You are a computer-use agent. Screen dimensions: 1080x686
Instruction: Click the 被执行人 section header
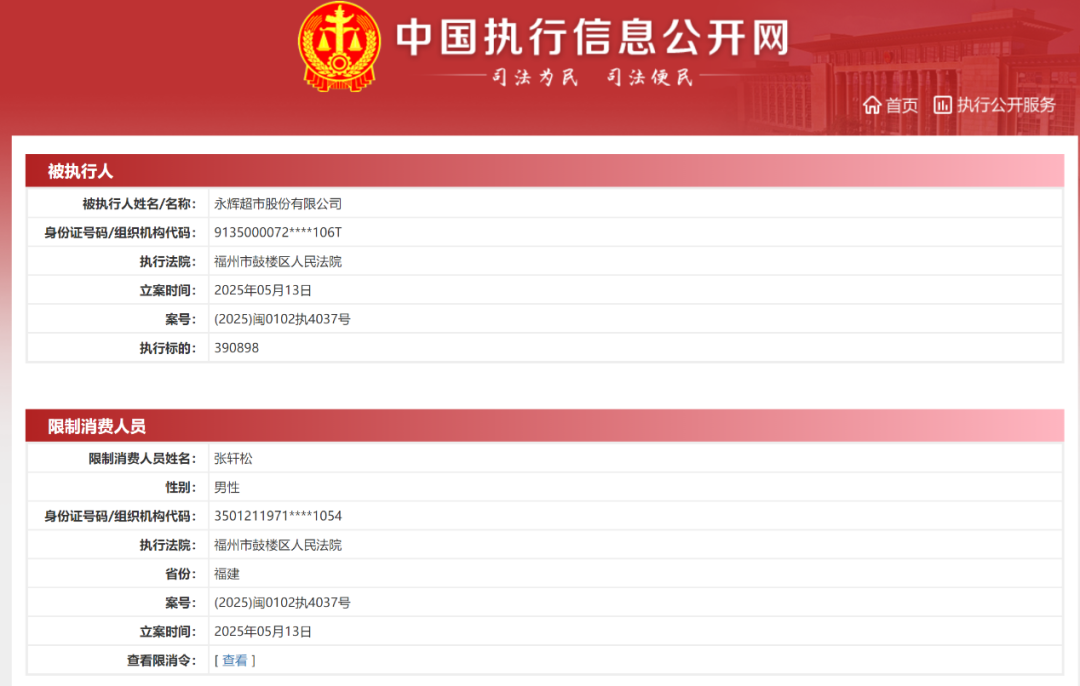pos(545,171)
